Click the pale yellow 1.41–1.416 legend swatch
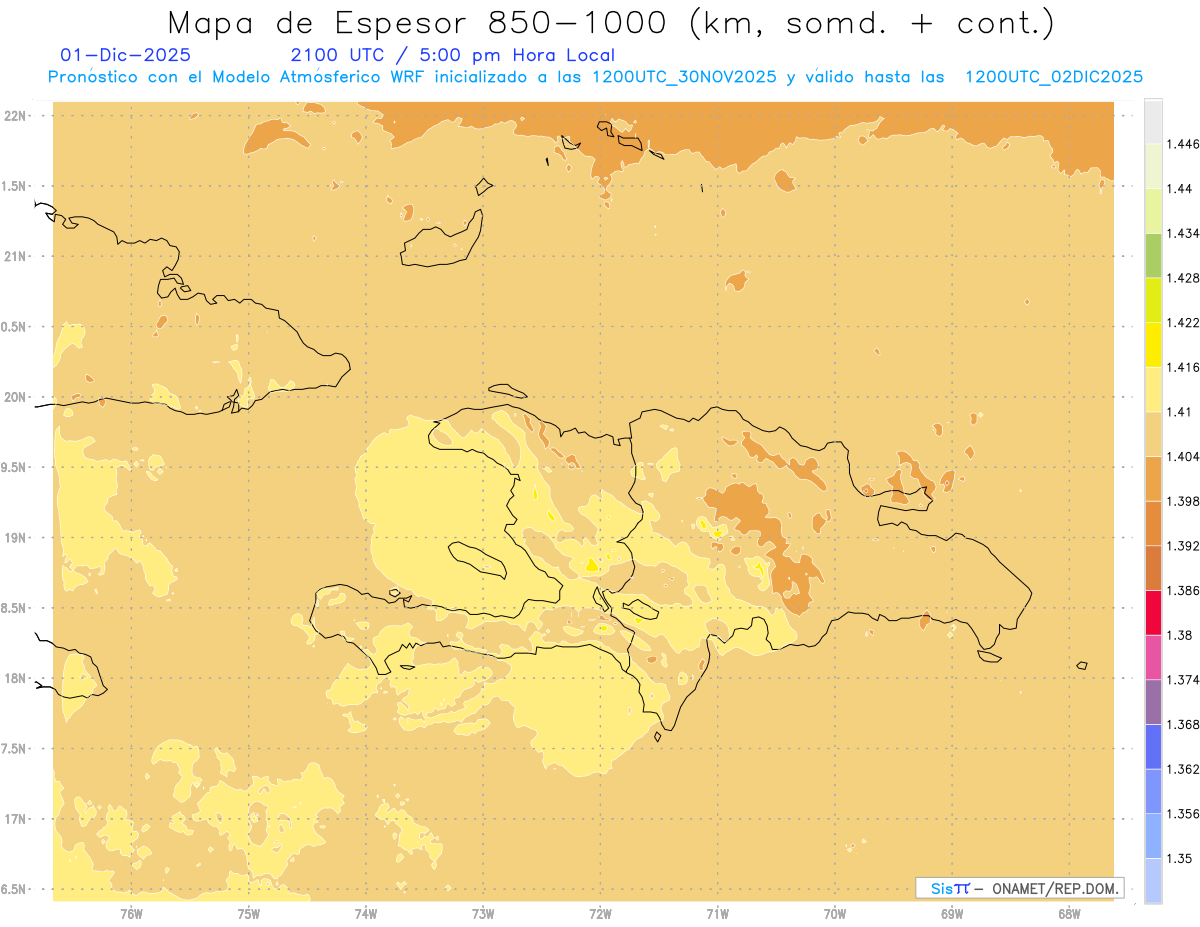1200x927 pixels. [1153, 389]
